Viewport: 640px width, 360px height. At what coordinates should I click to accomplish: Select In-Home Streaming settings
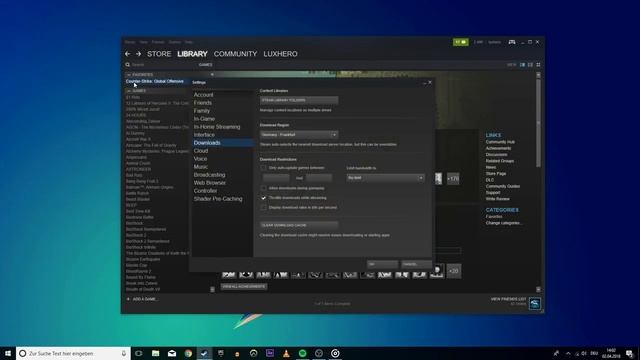217,127
